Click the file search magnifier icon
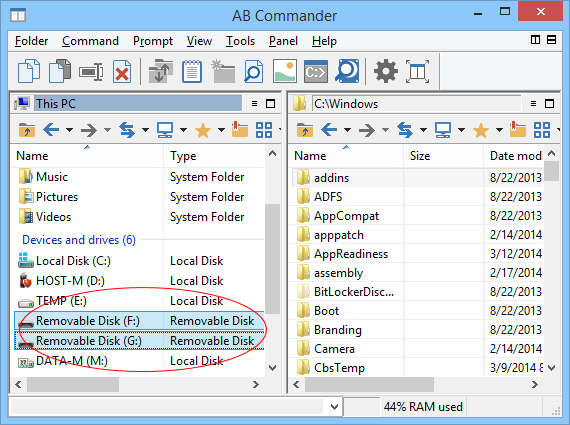This screenshot has height=425, width=570. [253, 71]
